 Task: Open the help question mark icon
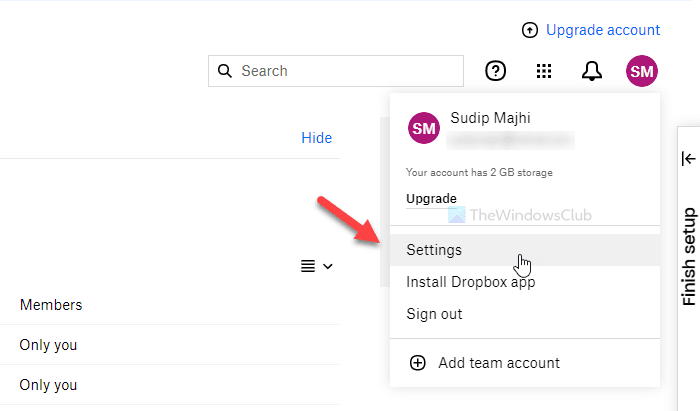(496, 71)
